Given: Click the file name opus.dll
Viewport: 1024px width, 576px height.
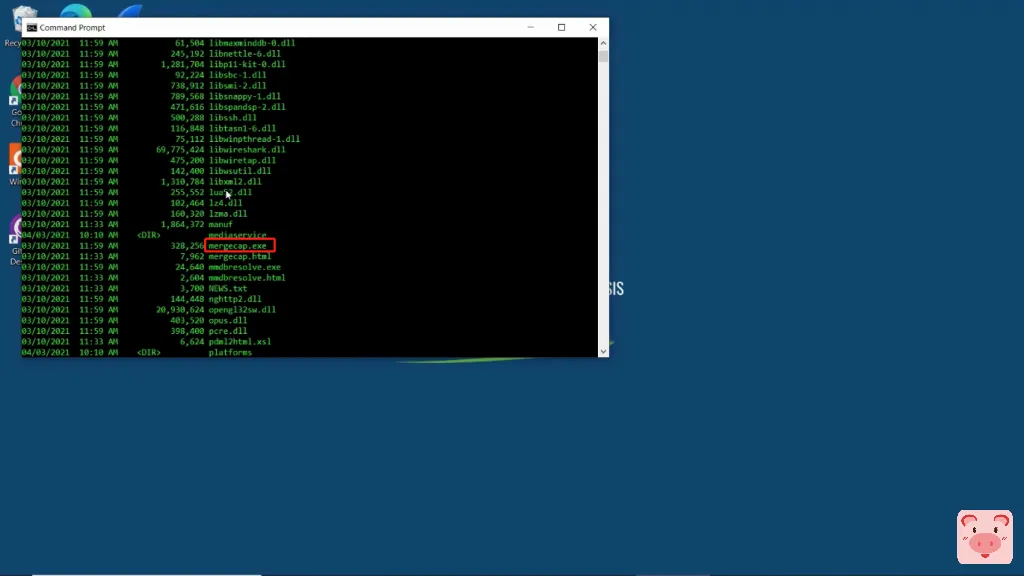Looking at the screenshot, I should point(228,321).
